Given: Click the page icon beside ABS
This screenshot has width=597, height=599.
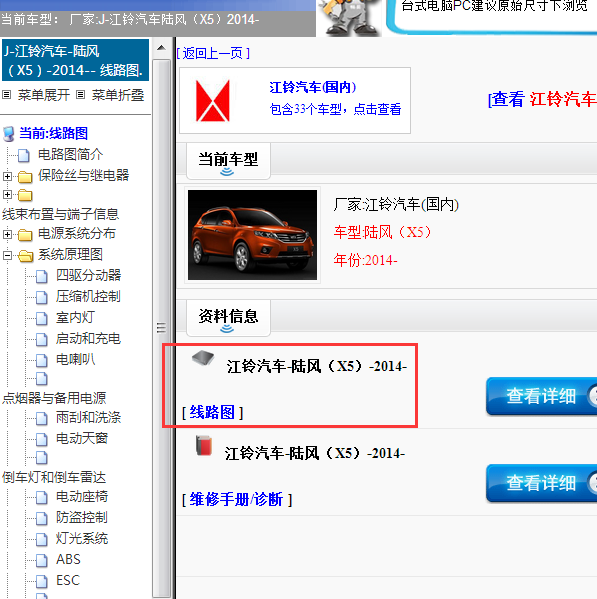Looking at the screenshot, I should click(42, 561).
